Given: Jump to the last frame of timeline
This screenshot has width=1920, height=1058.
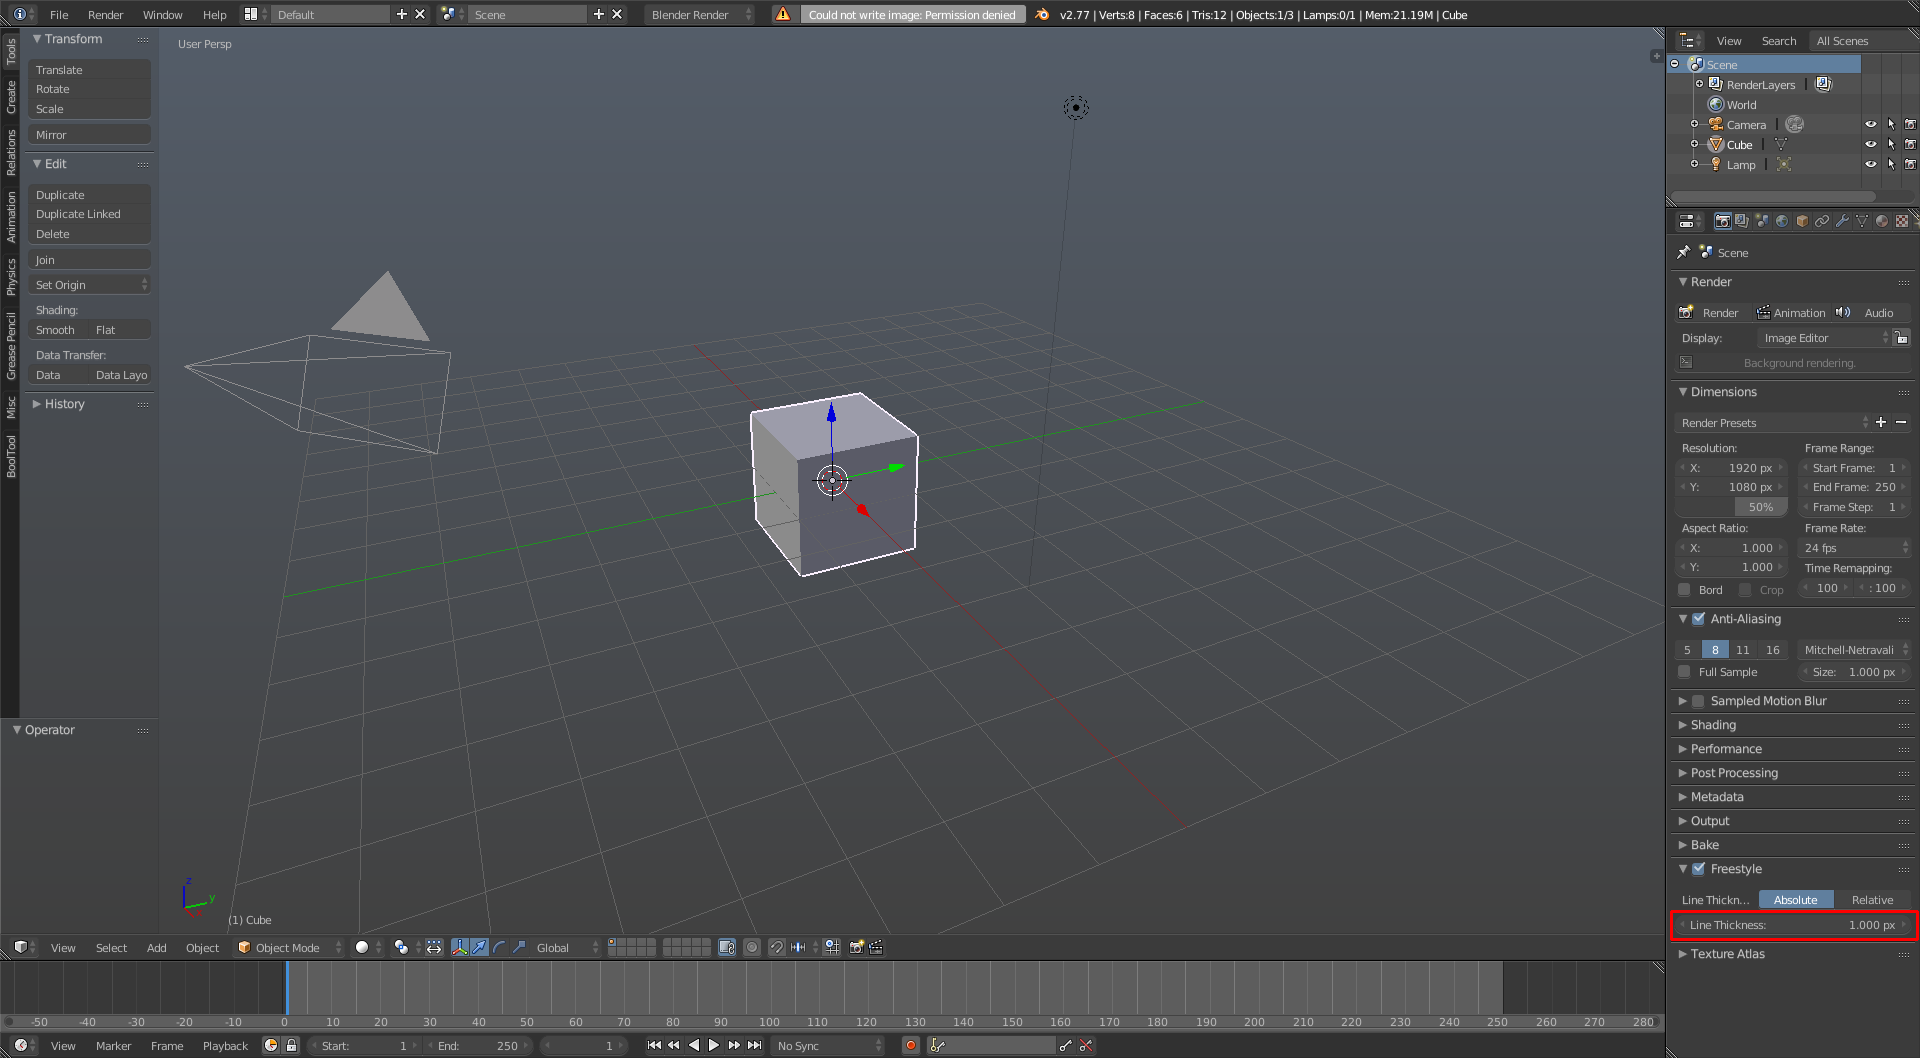Looking at the screenshot, I should click(x=755, y=1046).
